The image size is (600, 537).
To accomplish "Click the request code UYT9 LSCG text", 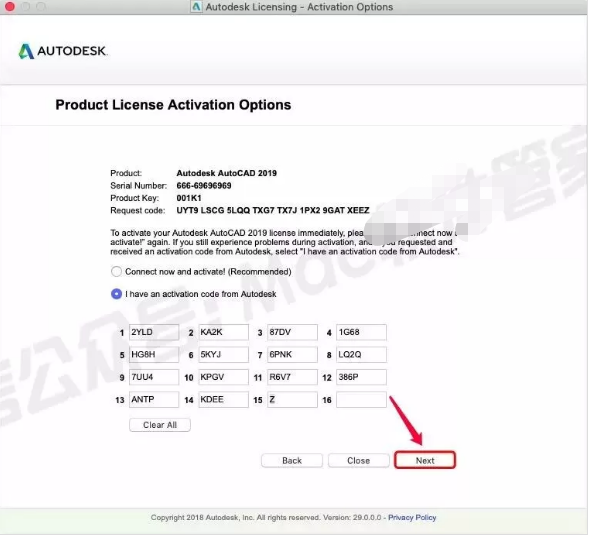I will click(273, 211).
